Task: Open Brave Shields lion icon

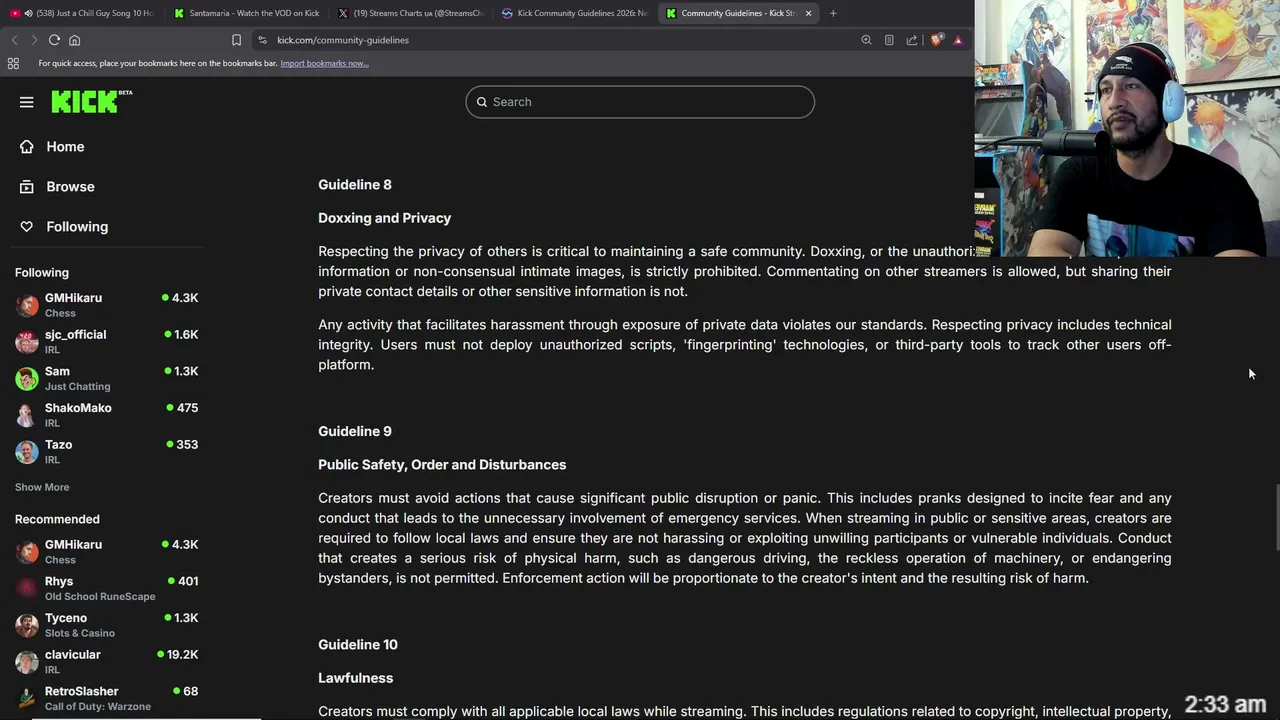Action: pos(936,40)
